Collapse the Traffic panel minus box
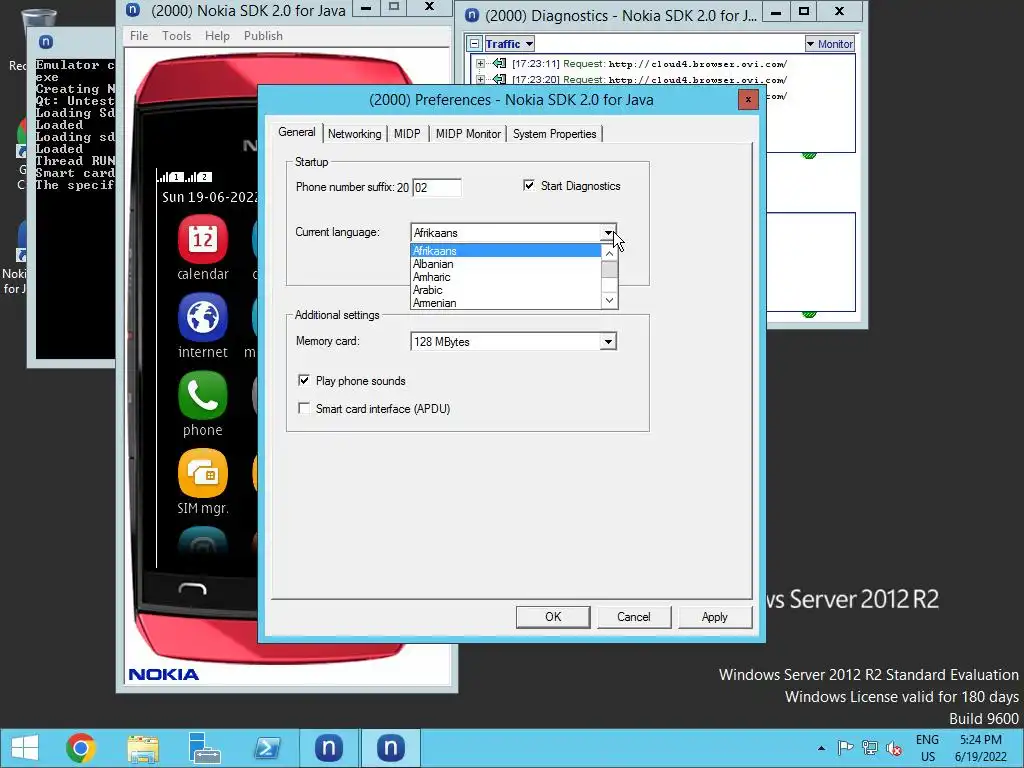Screen dimensions: 1024x768 coord(475,44)
